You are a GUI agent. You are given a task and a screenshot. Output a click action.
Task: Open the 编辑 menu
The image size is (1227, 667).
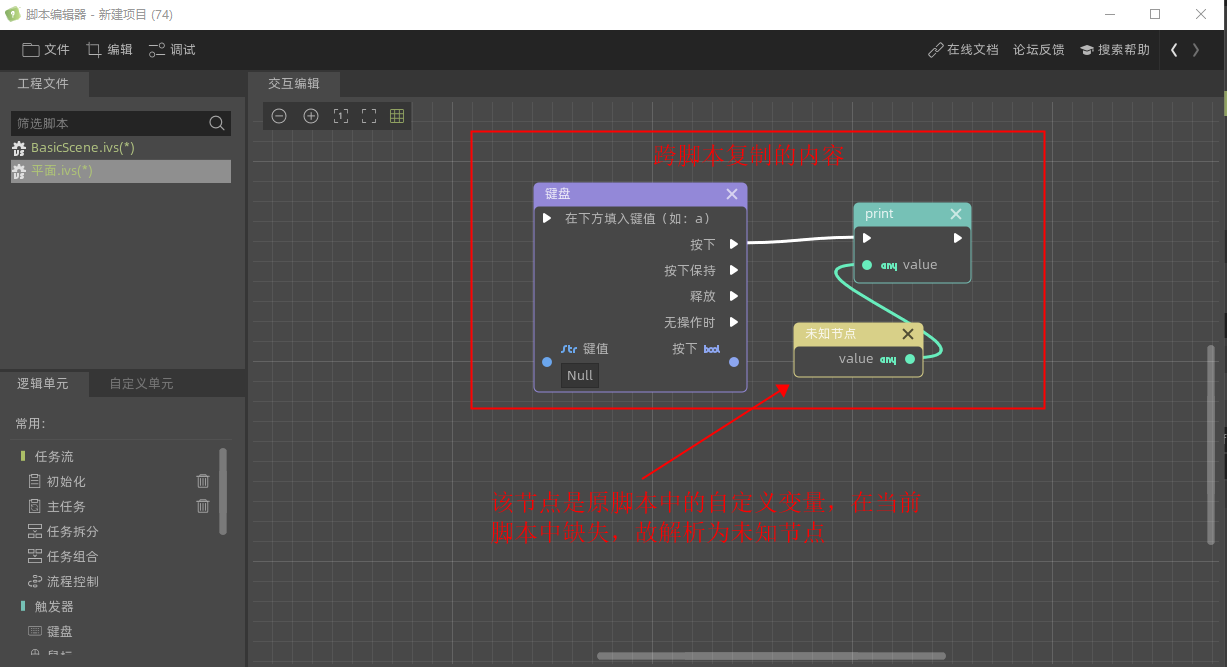[109, 49]
